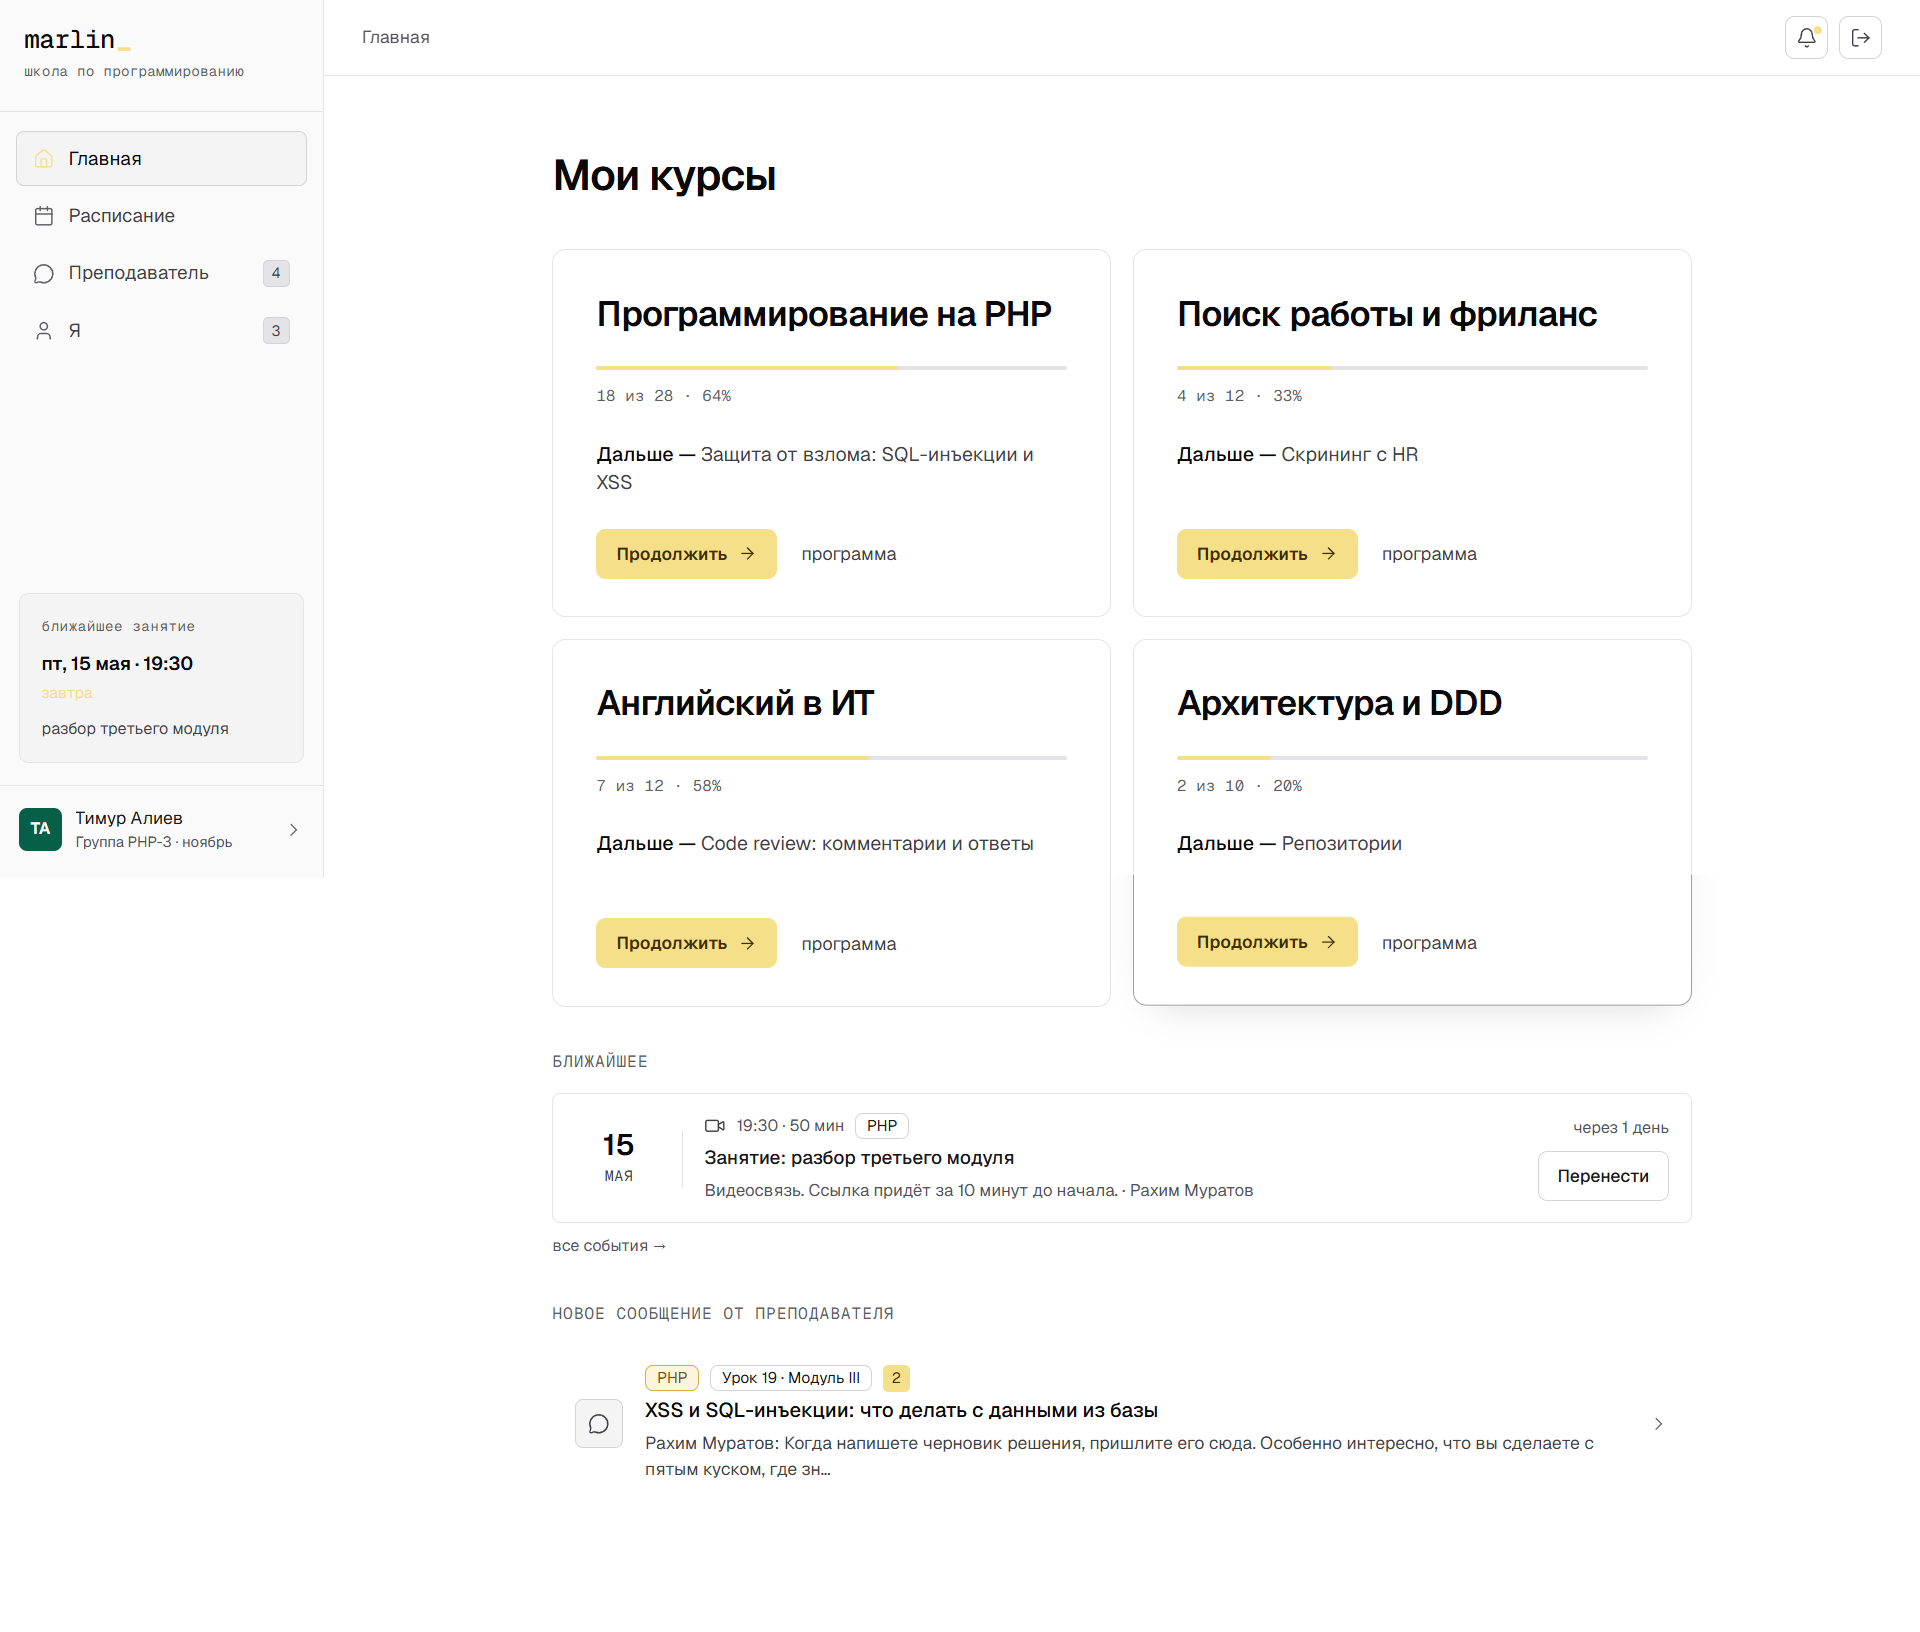Continue the Английский в ИТ course
The image size is (1920, 1632).
tap(686, 943)
